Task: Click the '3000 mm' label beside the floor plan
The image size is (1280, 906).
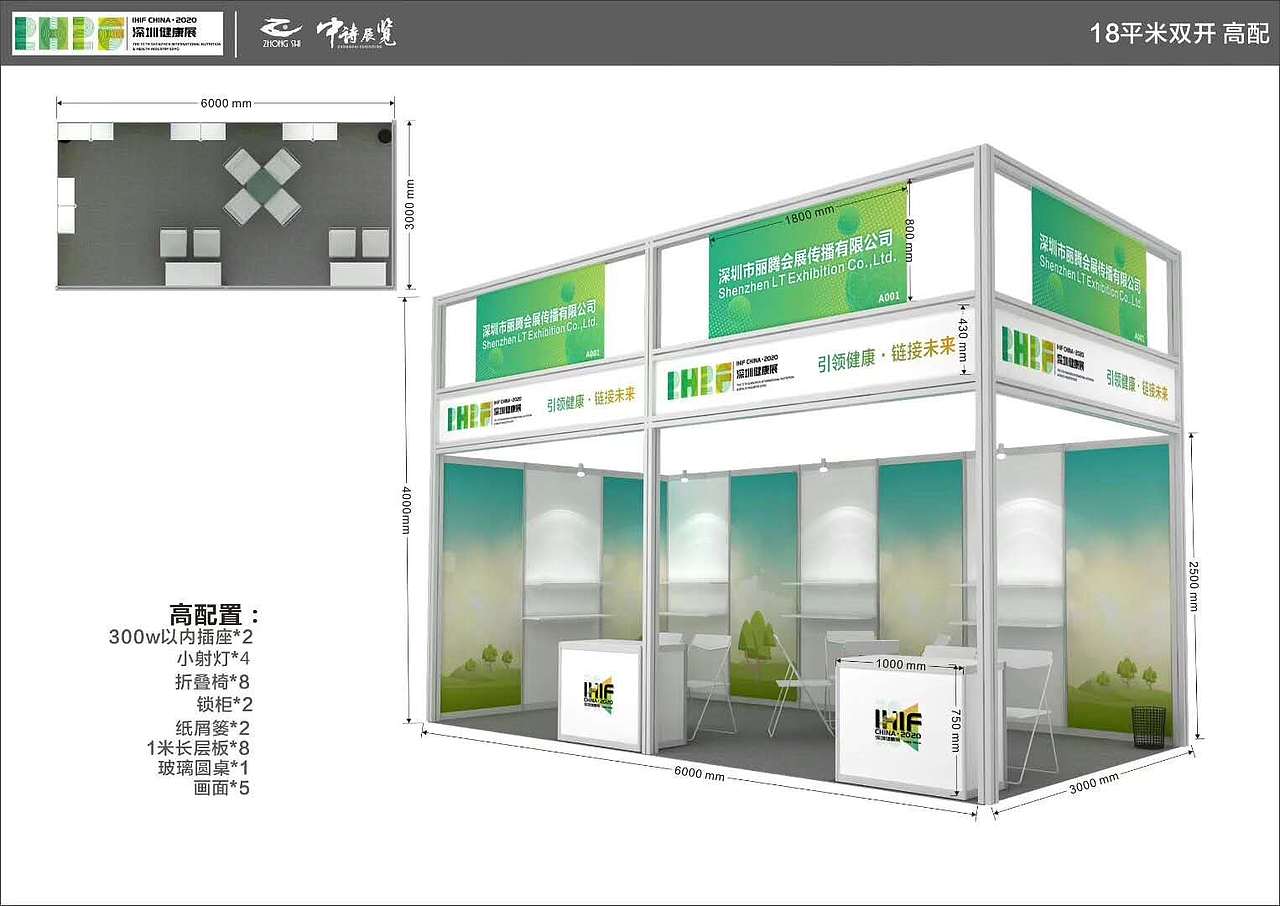Action: [x=410, y=204]
